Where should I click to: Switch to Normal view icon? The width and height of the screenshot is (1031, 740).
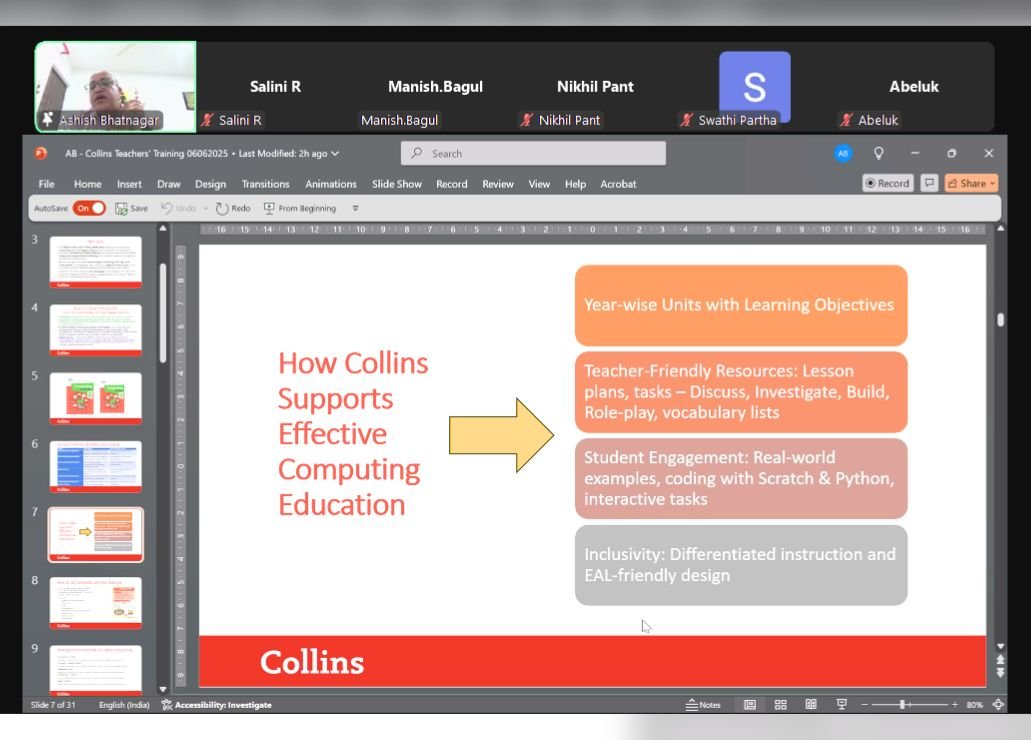750,704
